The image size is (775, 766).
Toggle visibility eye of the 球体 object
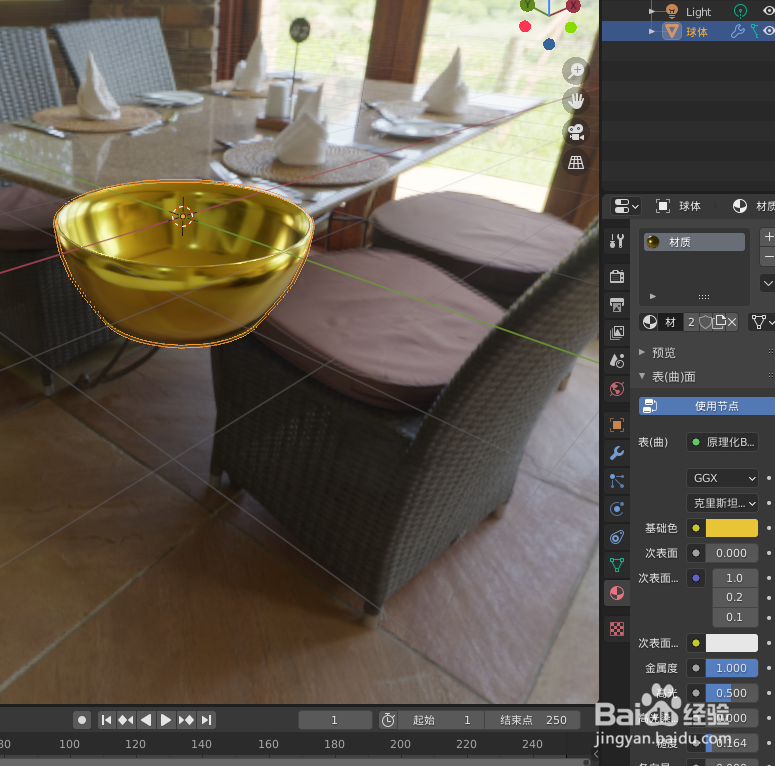click(769, 31)
